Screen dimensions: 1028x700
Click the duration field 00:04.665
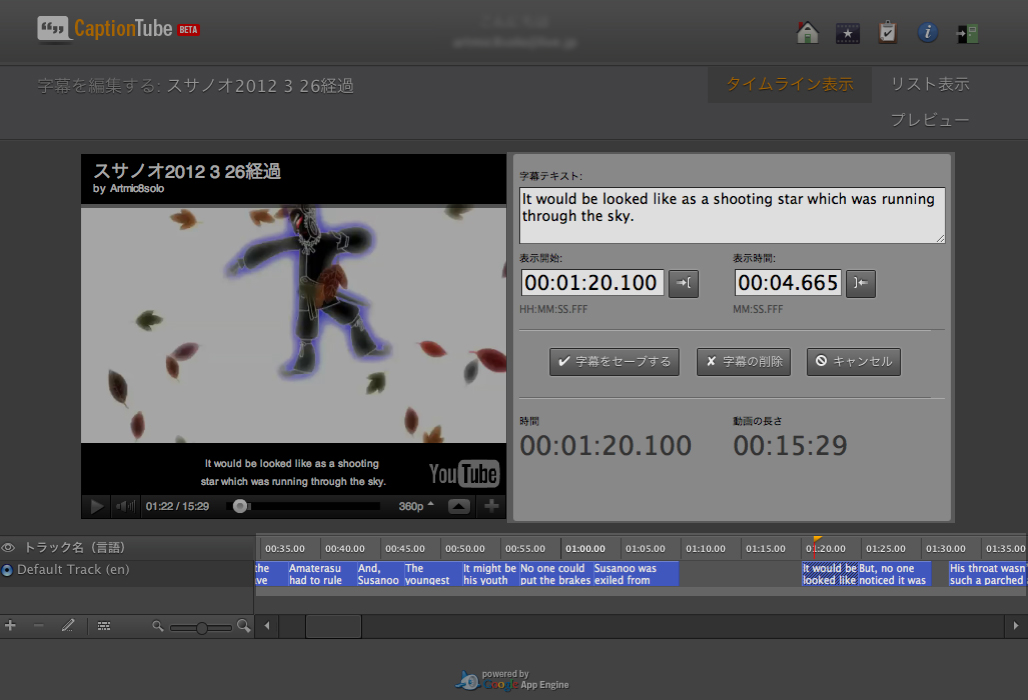point(787,282)
